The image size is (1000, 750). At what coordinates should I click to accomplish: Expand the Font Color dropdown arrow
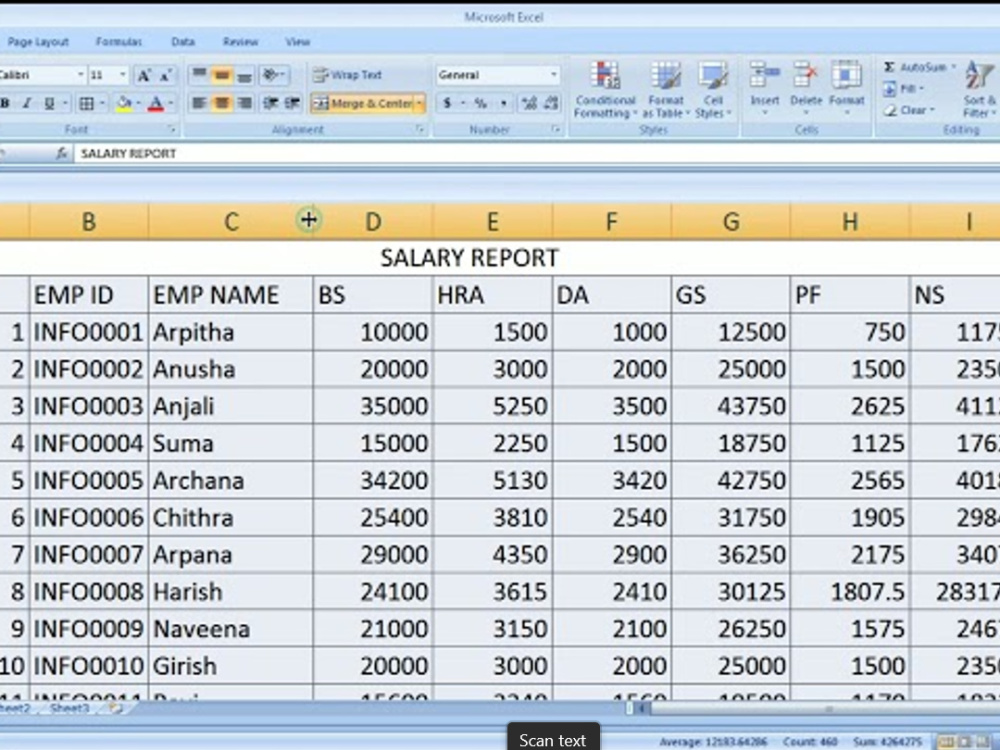(170, 103)
